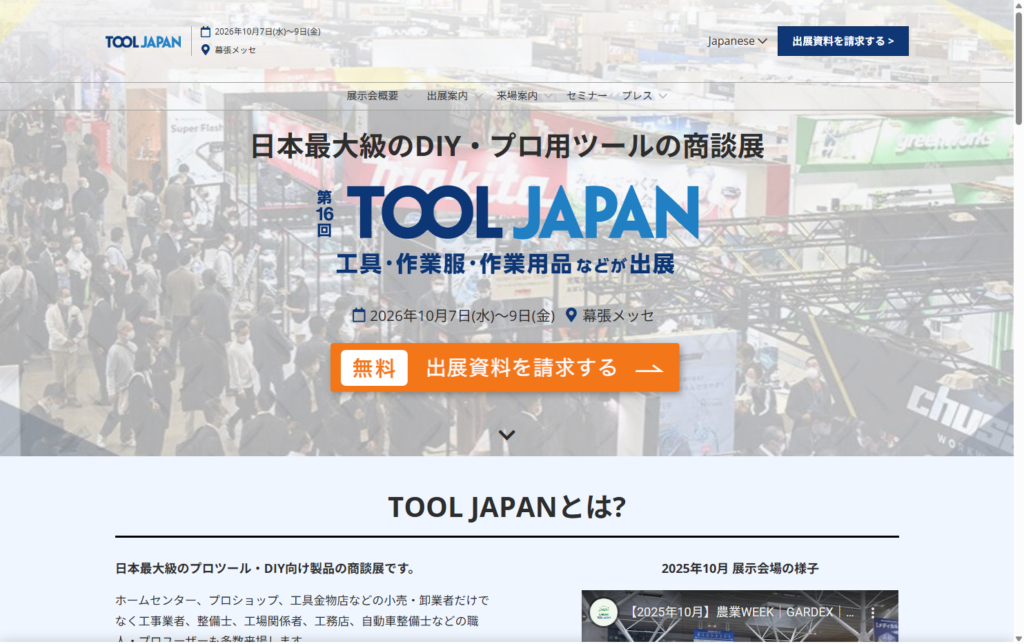This screenshot has height=644, width=1024.
Task: Expand the 出展案内 navigation menu
Action: tap(453, 96)
